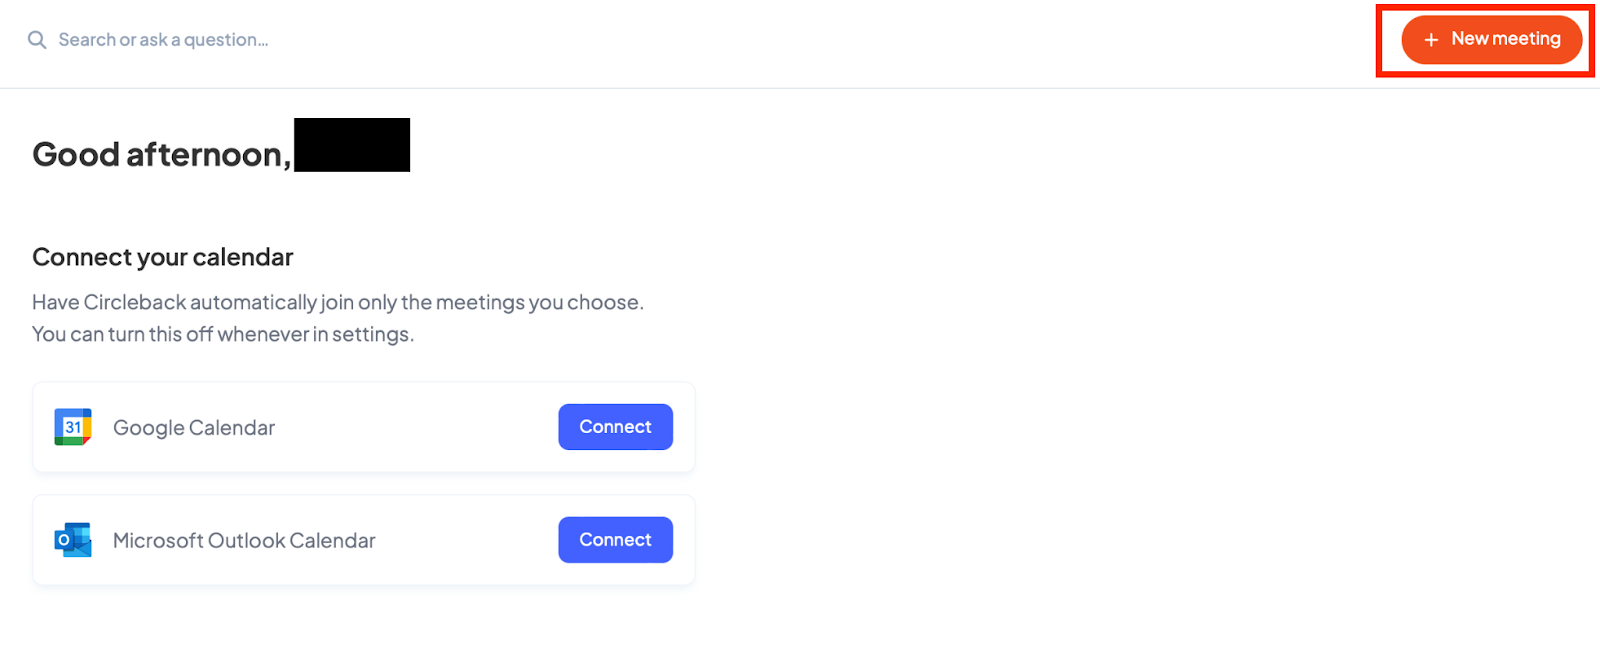
Task: Click the search magnifier icon
Action: click(37, 40)
